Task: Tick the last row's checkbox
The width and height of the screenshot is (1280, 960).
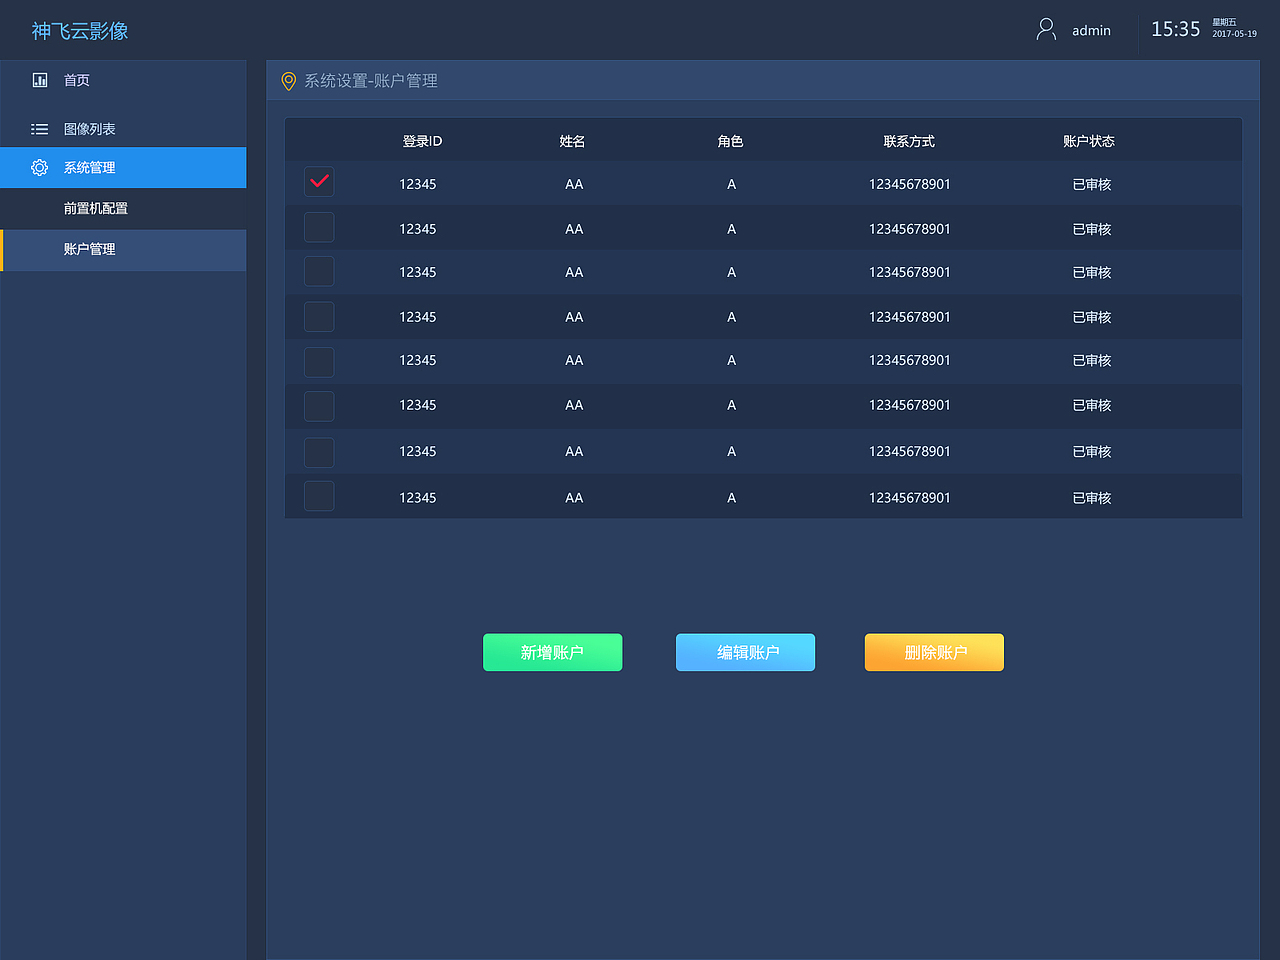Action: [319, 496]
